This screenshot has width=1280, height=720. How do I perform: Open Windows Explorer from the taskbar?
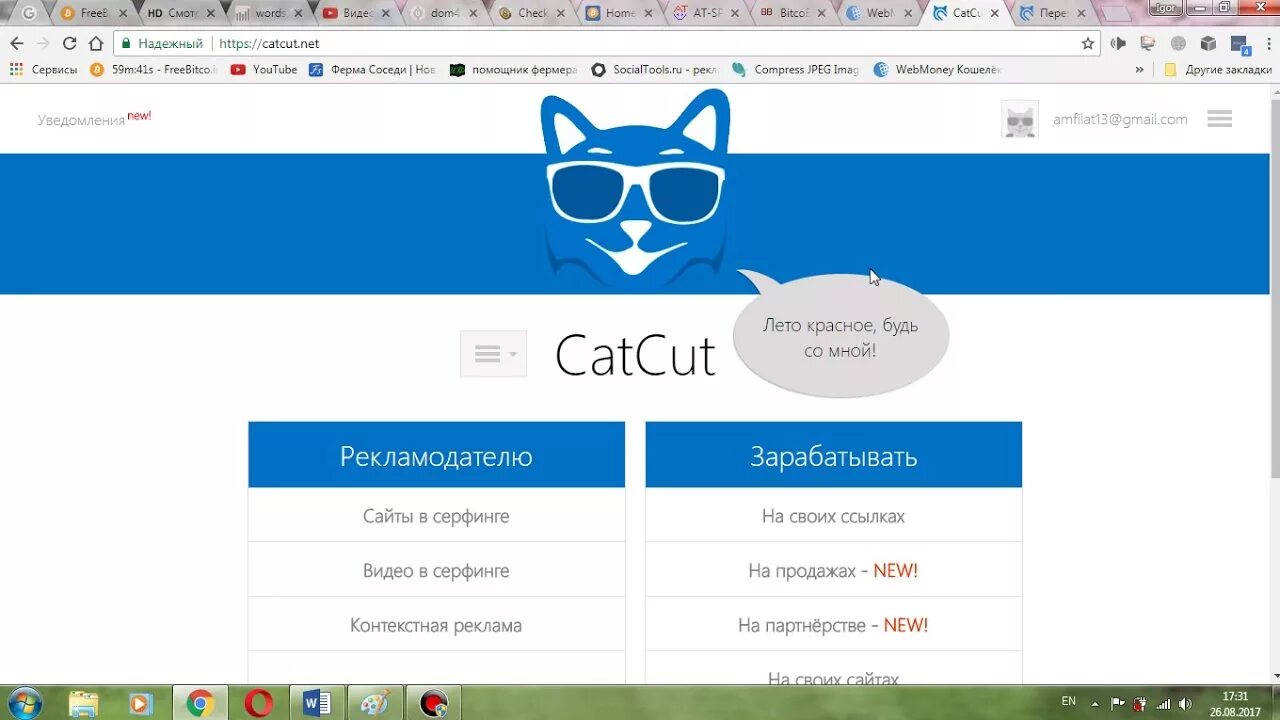point(85,703)
